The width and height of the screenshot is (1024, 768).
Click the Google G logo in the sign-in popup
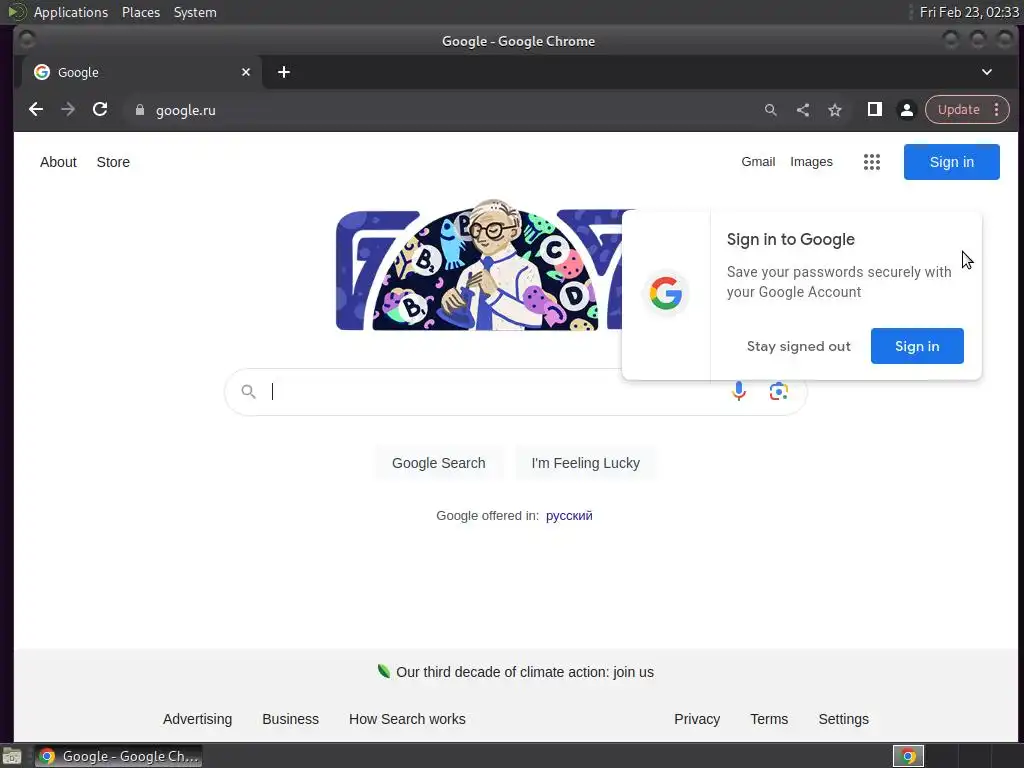665,293
